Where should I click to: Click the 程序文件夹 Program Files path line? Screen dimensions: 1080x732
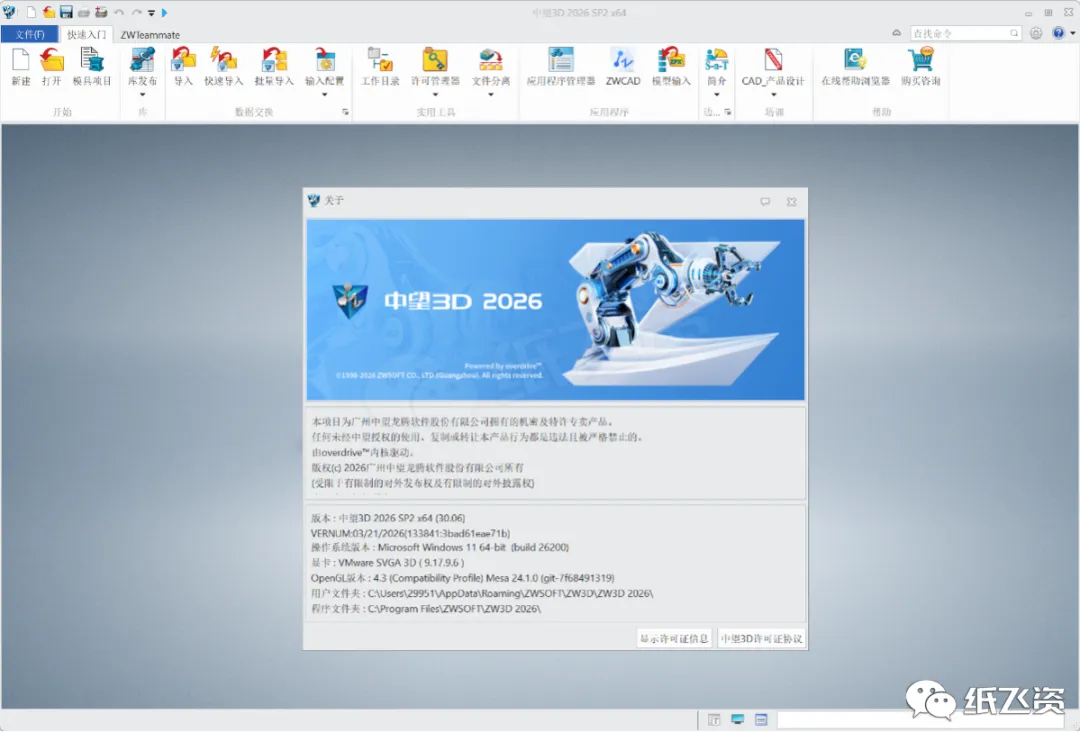click(426, 609)
